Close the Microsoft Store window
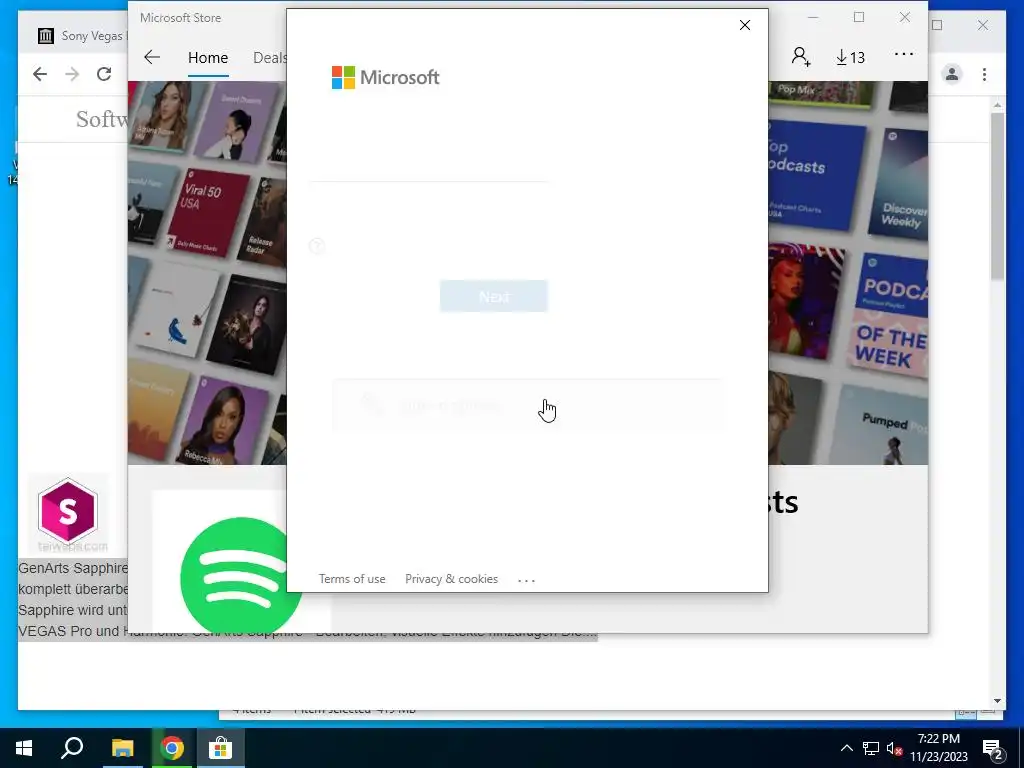This screenshot has height=768, width=1024. pyautogui.click(x=904, y=18)
